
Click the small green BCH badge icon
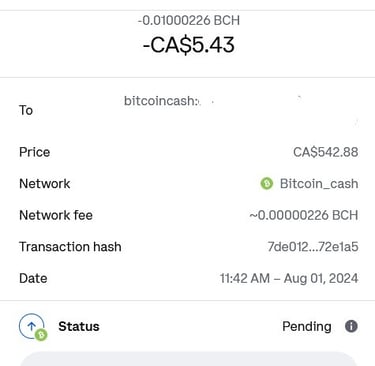pos(41,334)
